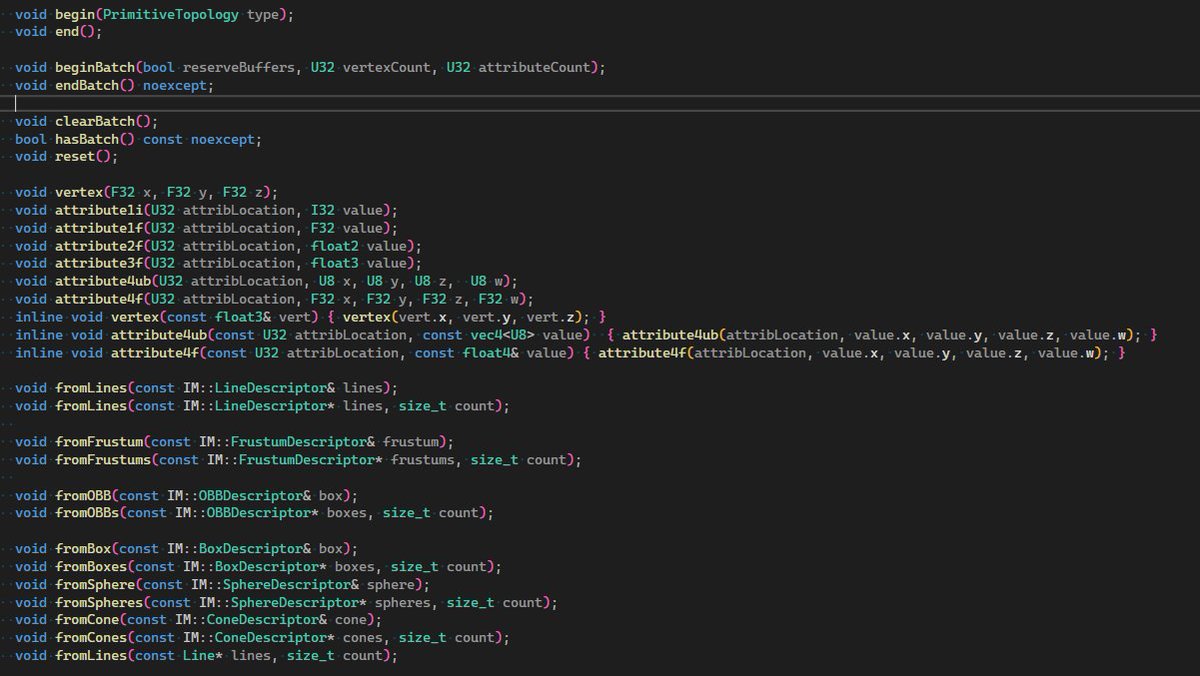Click the 'beginBatch' function name
1200x676 pixels.
[95, 68]
